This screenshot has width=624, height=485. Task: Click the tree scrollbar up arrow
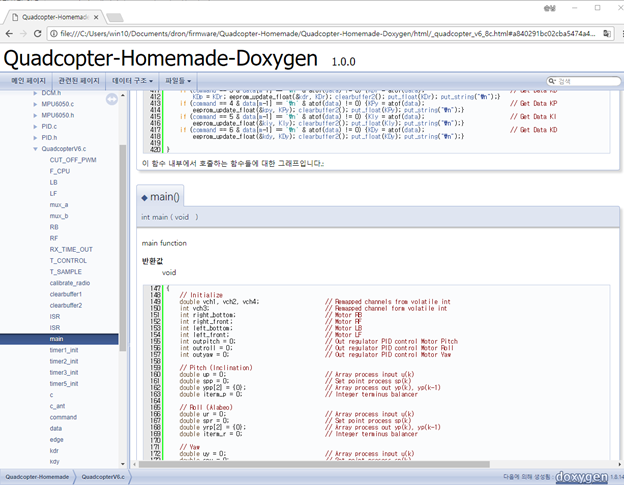coord(123,95)
